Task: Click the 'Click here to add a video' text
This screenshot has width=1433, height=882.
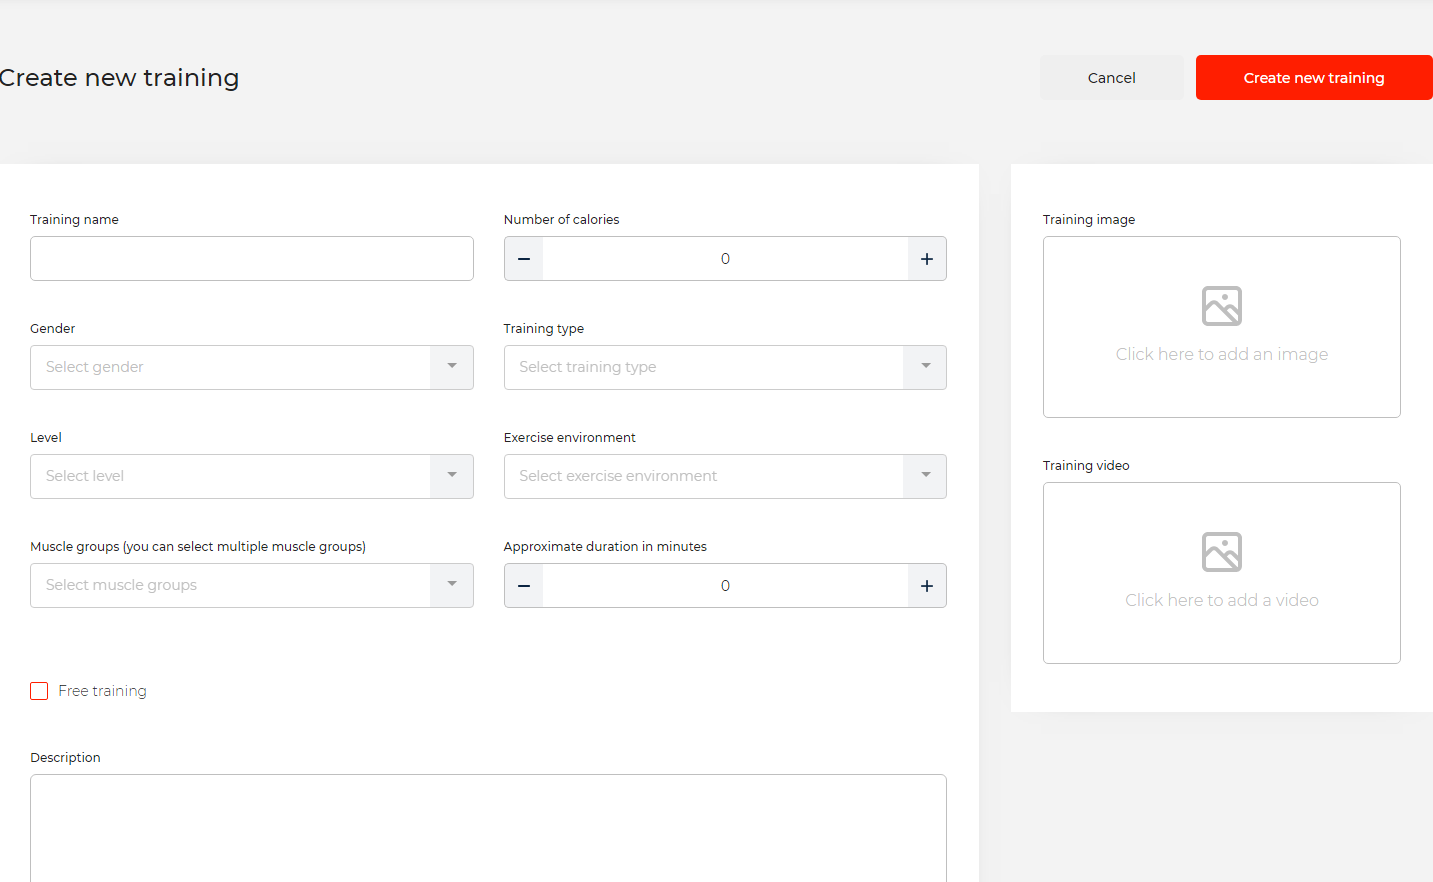Action: pos(1221,600)
